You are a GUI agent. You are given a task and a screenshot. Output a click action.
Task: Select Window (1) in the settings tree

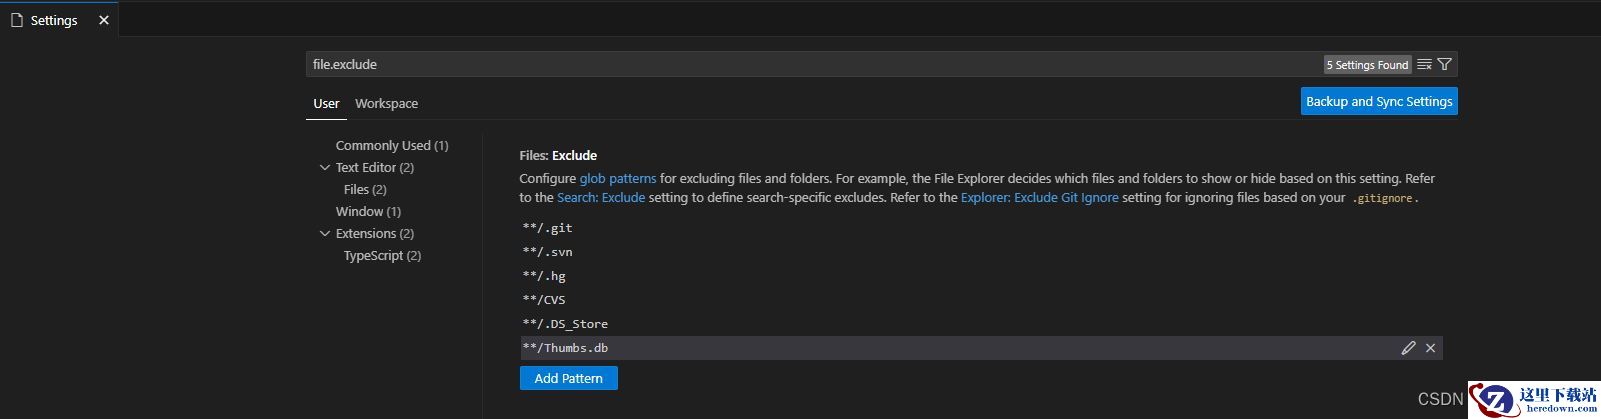(368, 212)
